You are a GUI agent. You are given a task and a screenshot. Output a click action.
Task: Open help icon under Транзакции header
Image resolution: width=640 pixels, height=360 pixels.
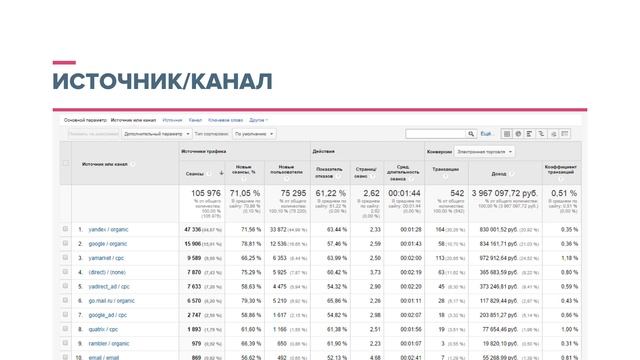pyautogui.click(x=445, y=176)
